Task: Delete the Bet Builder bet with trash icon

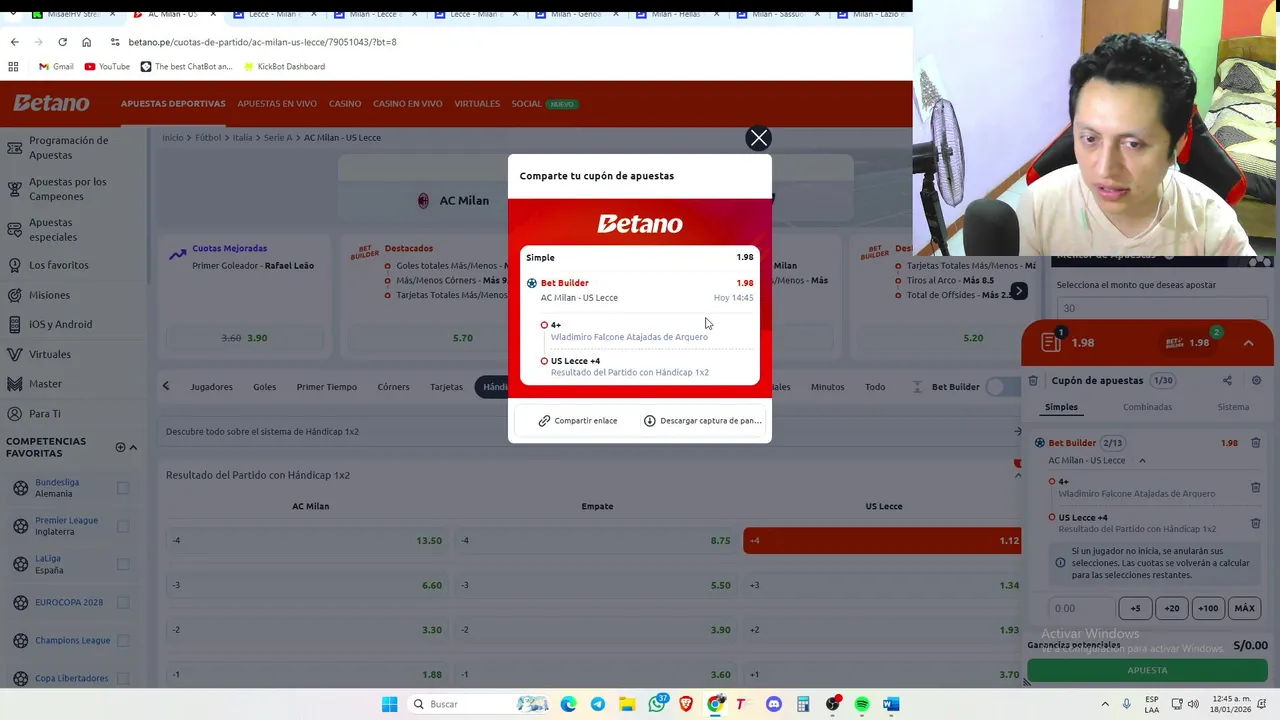Action: pos(1256,443)
